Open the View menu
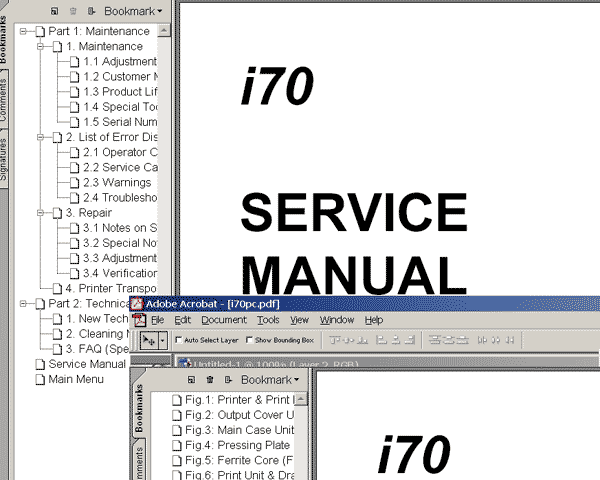600x480 pixels. click(x=299, y=320)
